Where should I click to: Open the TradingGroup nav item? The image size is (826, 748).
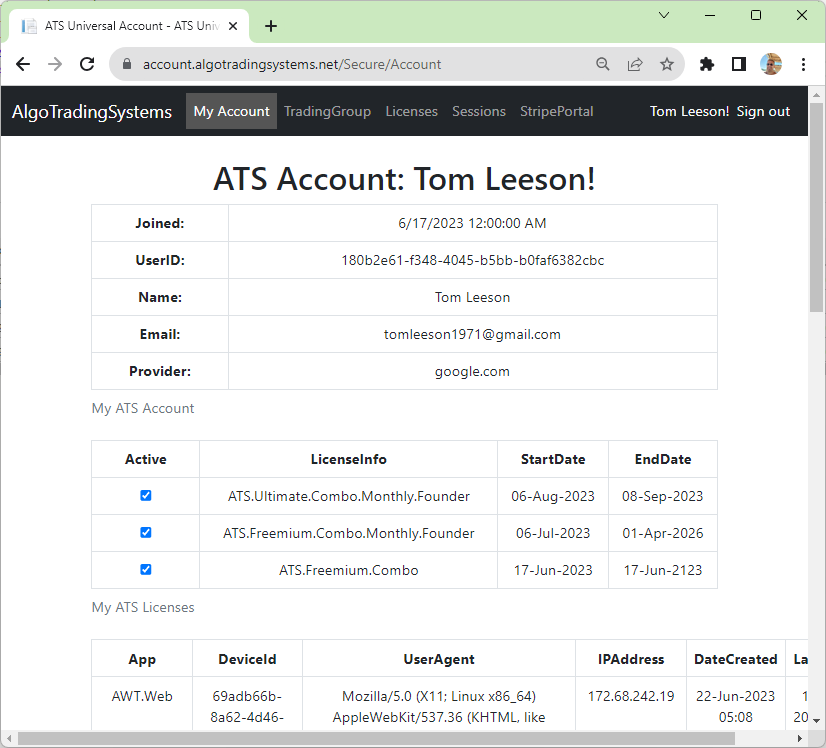click(x=327, y=111)
